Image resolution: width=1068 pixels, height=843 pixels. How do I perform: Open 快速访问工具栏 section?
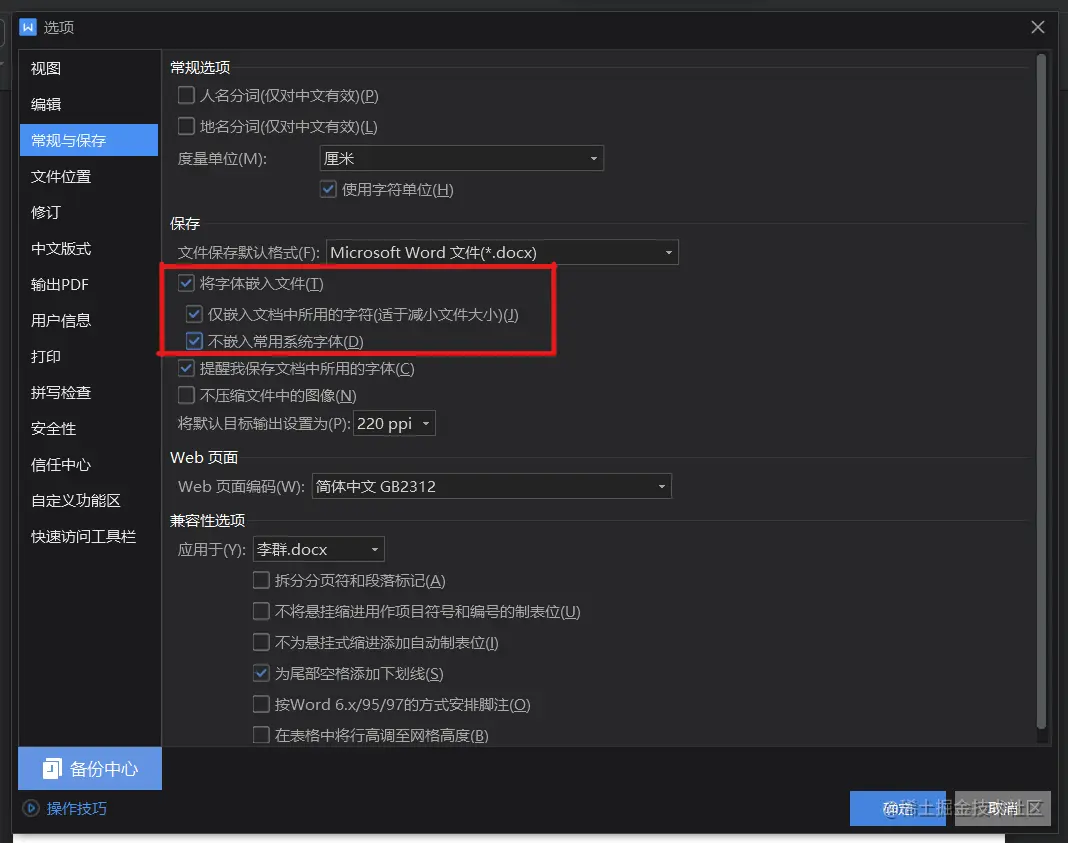[x=89, y=537]
